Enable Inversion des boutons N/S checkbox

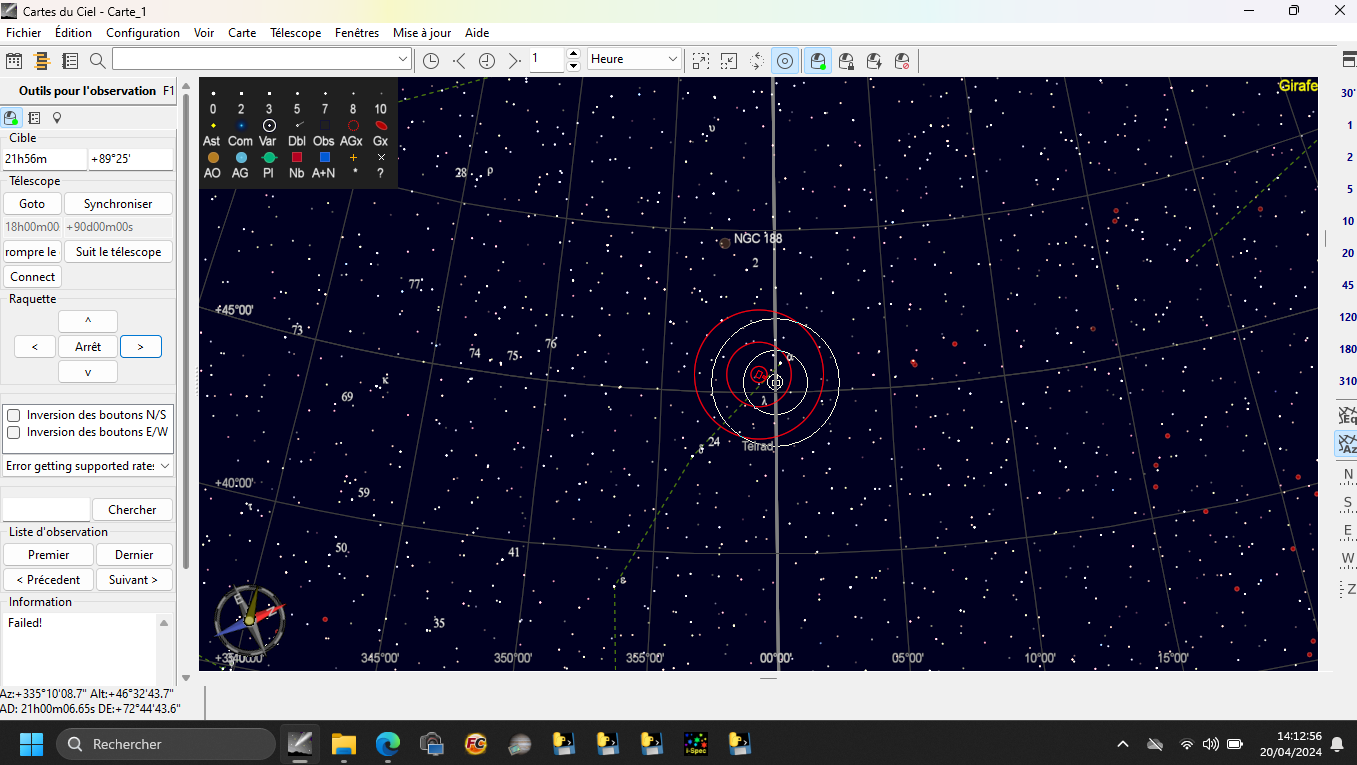14,415
